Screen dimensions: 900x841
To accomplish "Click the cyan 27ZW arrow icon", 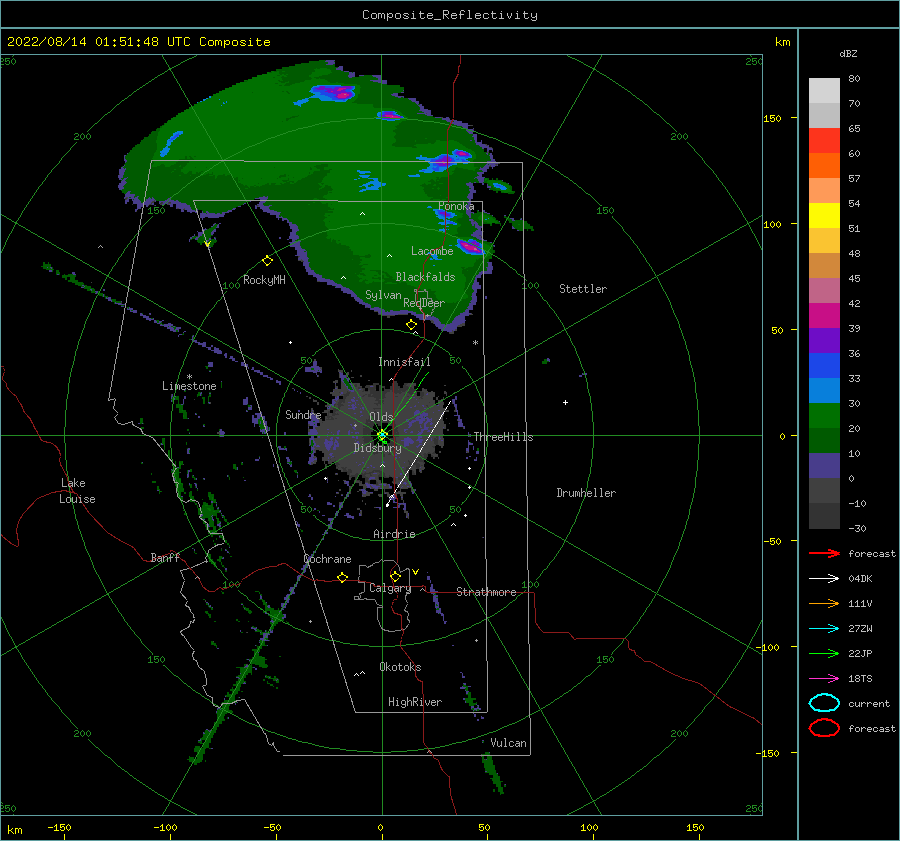I will pyautogui.click(x=824, y=629).
